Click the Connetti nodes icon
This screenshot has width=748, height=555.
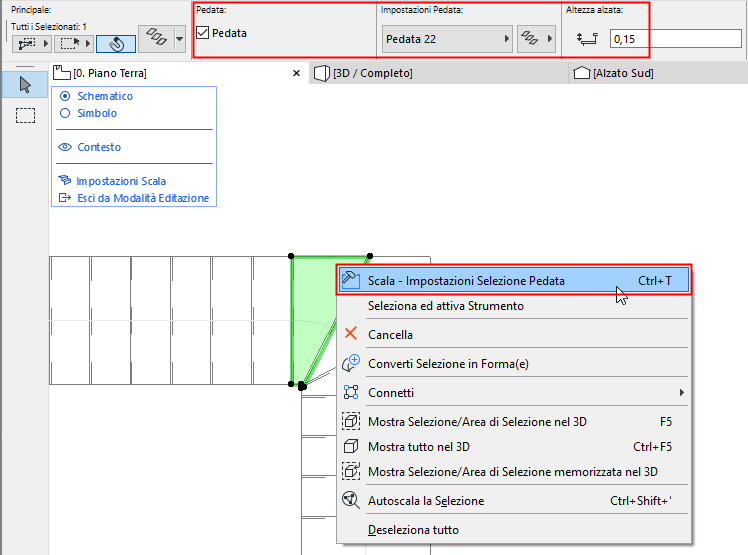tap(351, 392)
